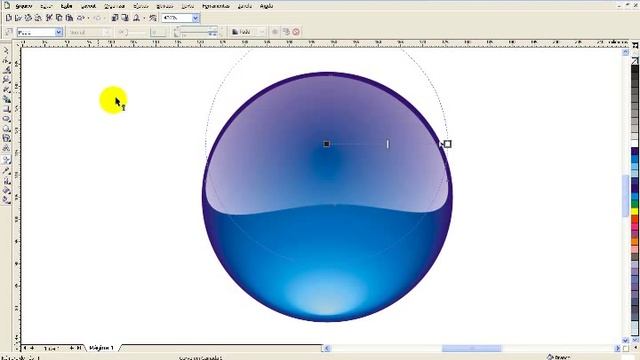Open the Ventana menu
640x360 pixels.
pyautogui.click(x=244, y=6)
